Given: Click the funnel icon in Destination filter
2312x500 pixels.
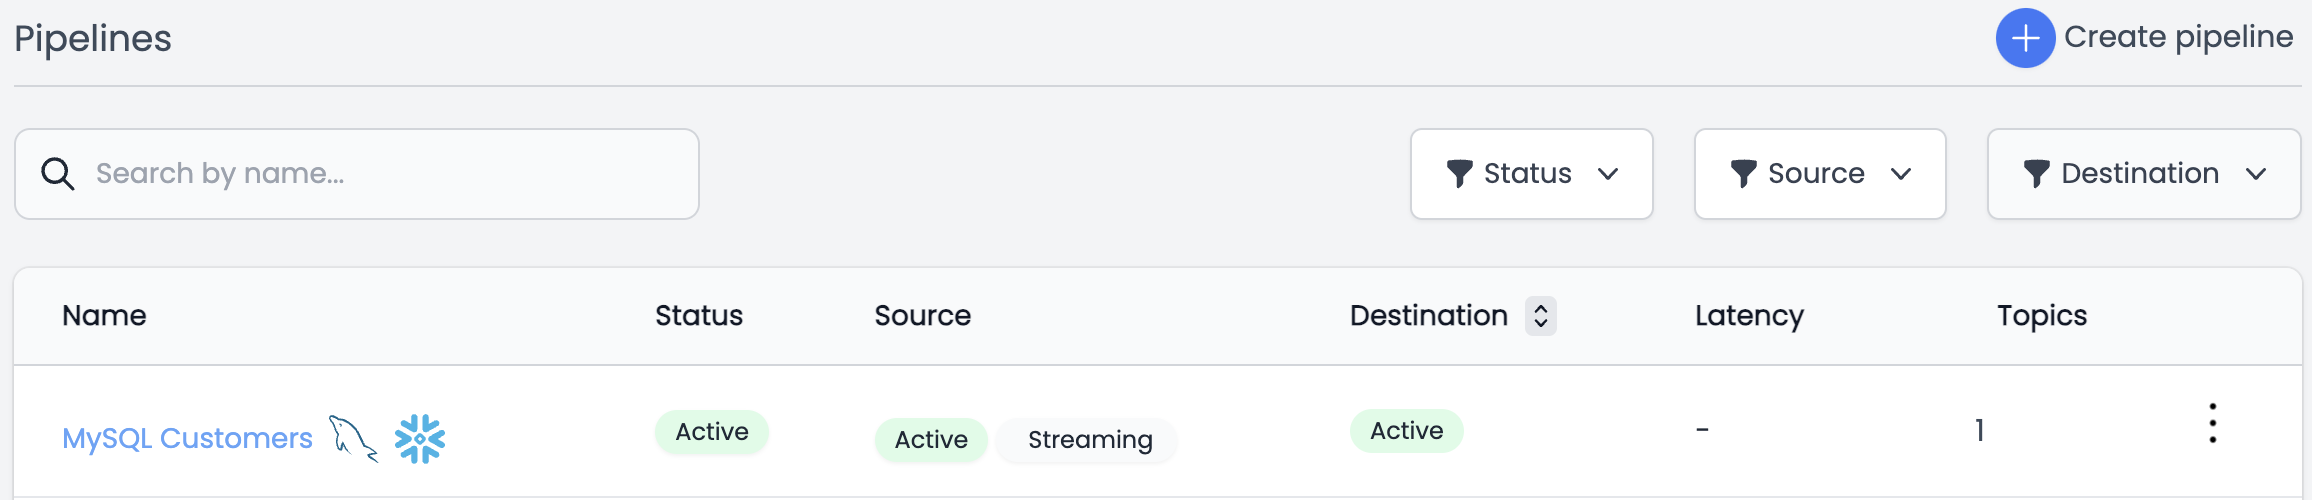Looking at the screenshot, I should 2036,173.
